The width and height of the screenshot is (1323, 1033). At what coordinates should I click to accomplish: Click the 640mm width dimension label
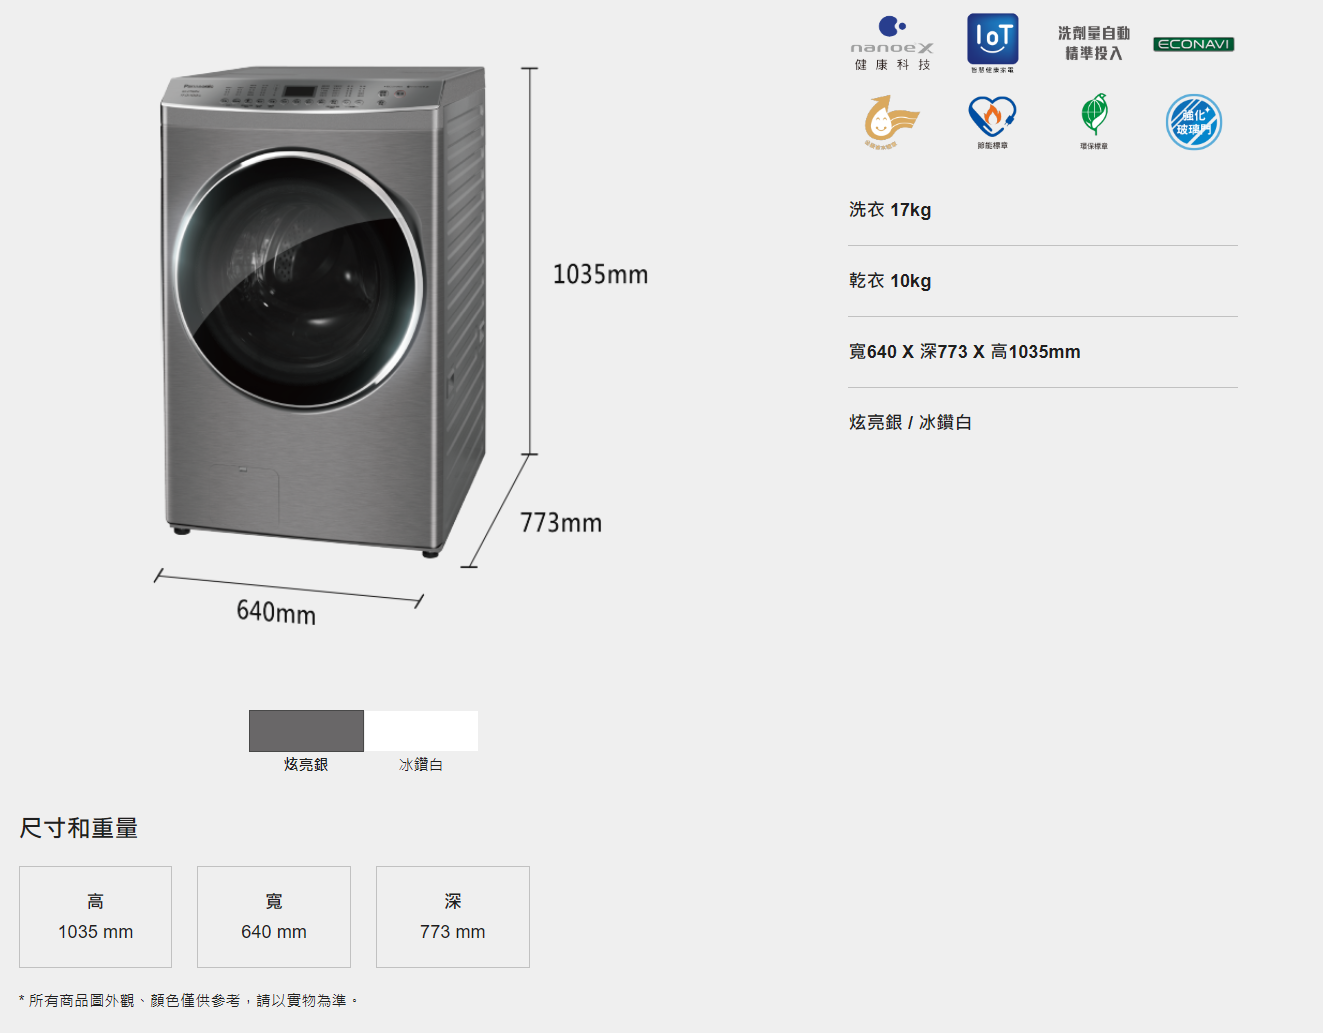pos(276,612)
